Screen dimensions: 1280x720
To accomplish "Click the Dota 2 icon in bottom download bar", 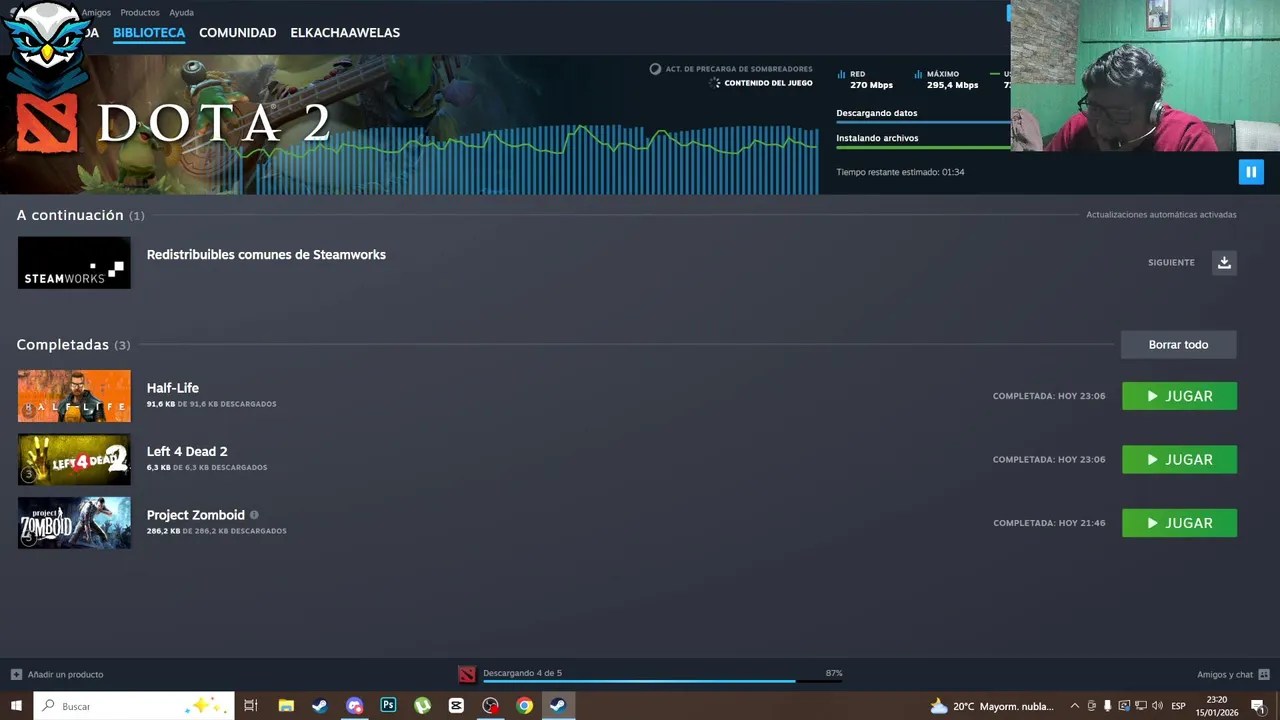I will [x=466, y=674].
